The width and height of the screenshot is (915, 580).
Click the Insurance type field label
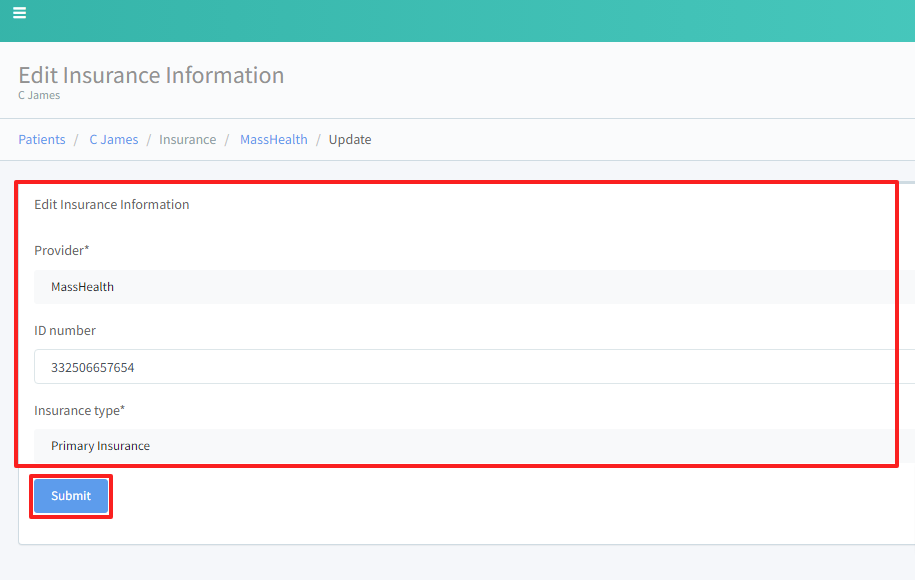pyautogui.click(x=79, y=410)
